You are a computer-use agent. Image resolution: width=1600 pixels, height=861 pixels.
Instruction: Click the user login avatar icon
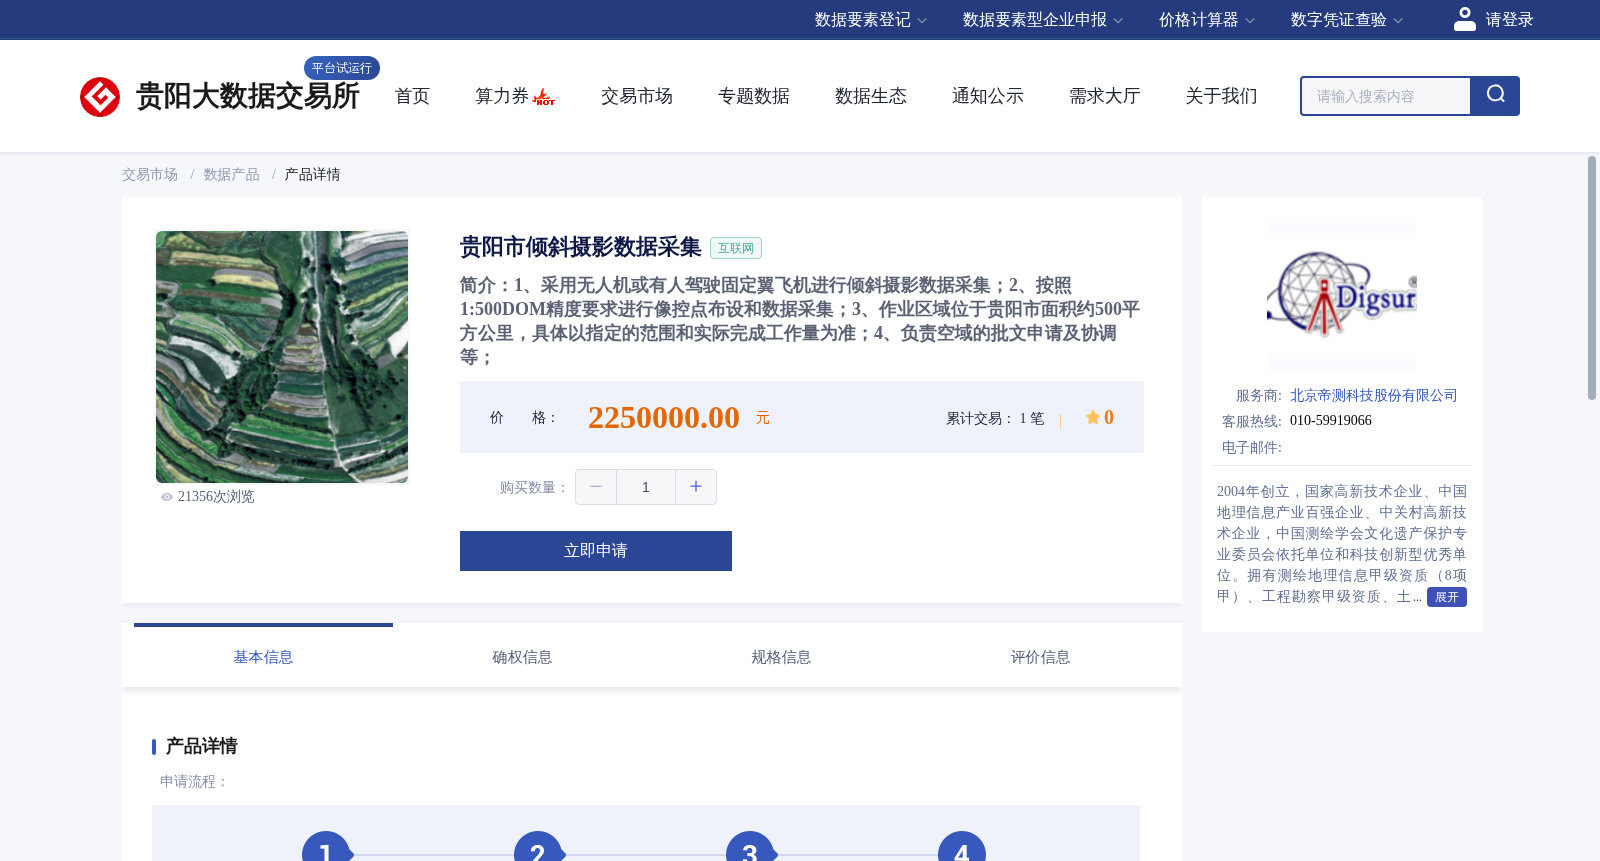coord(1465,19)
